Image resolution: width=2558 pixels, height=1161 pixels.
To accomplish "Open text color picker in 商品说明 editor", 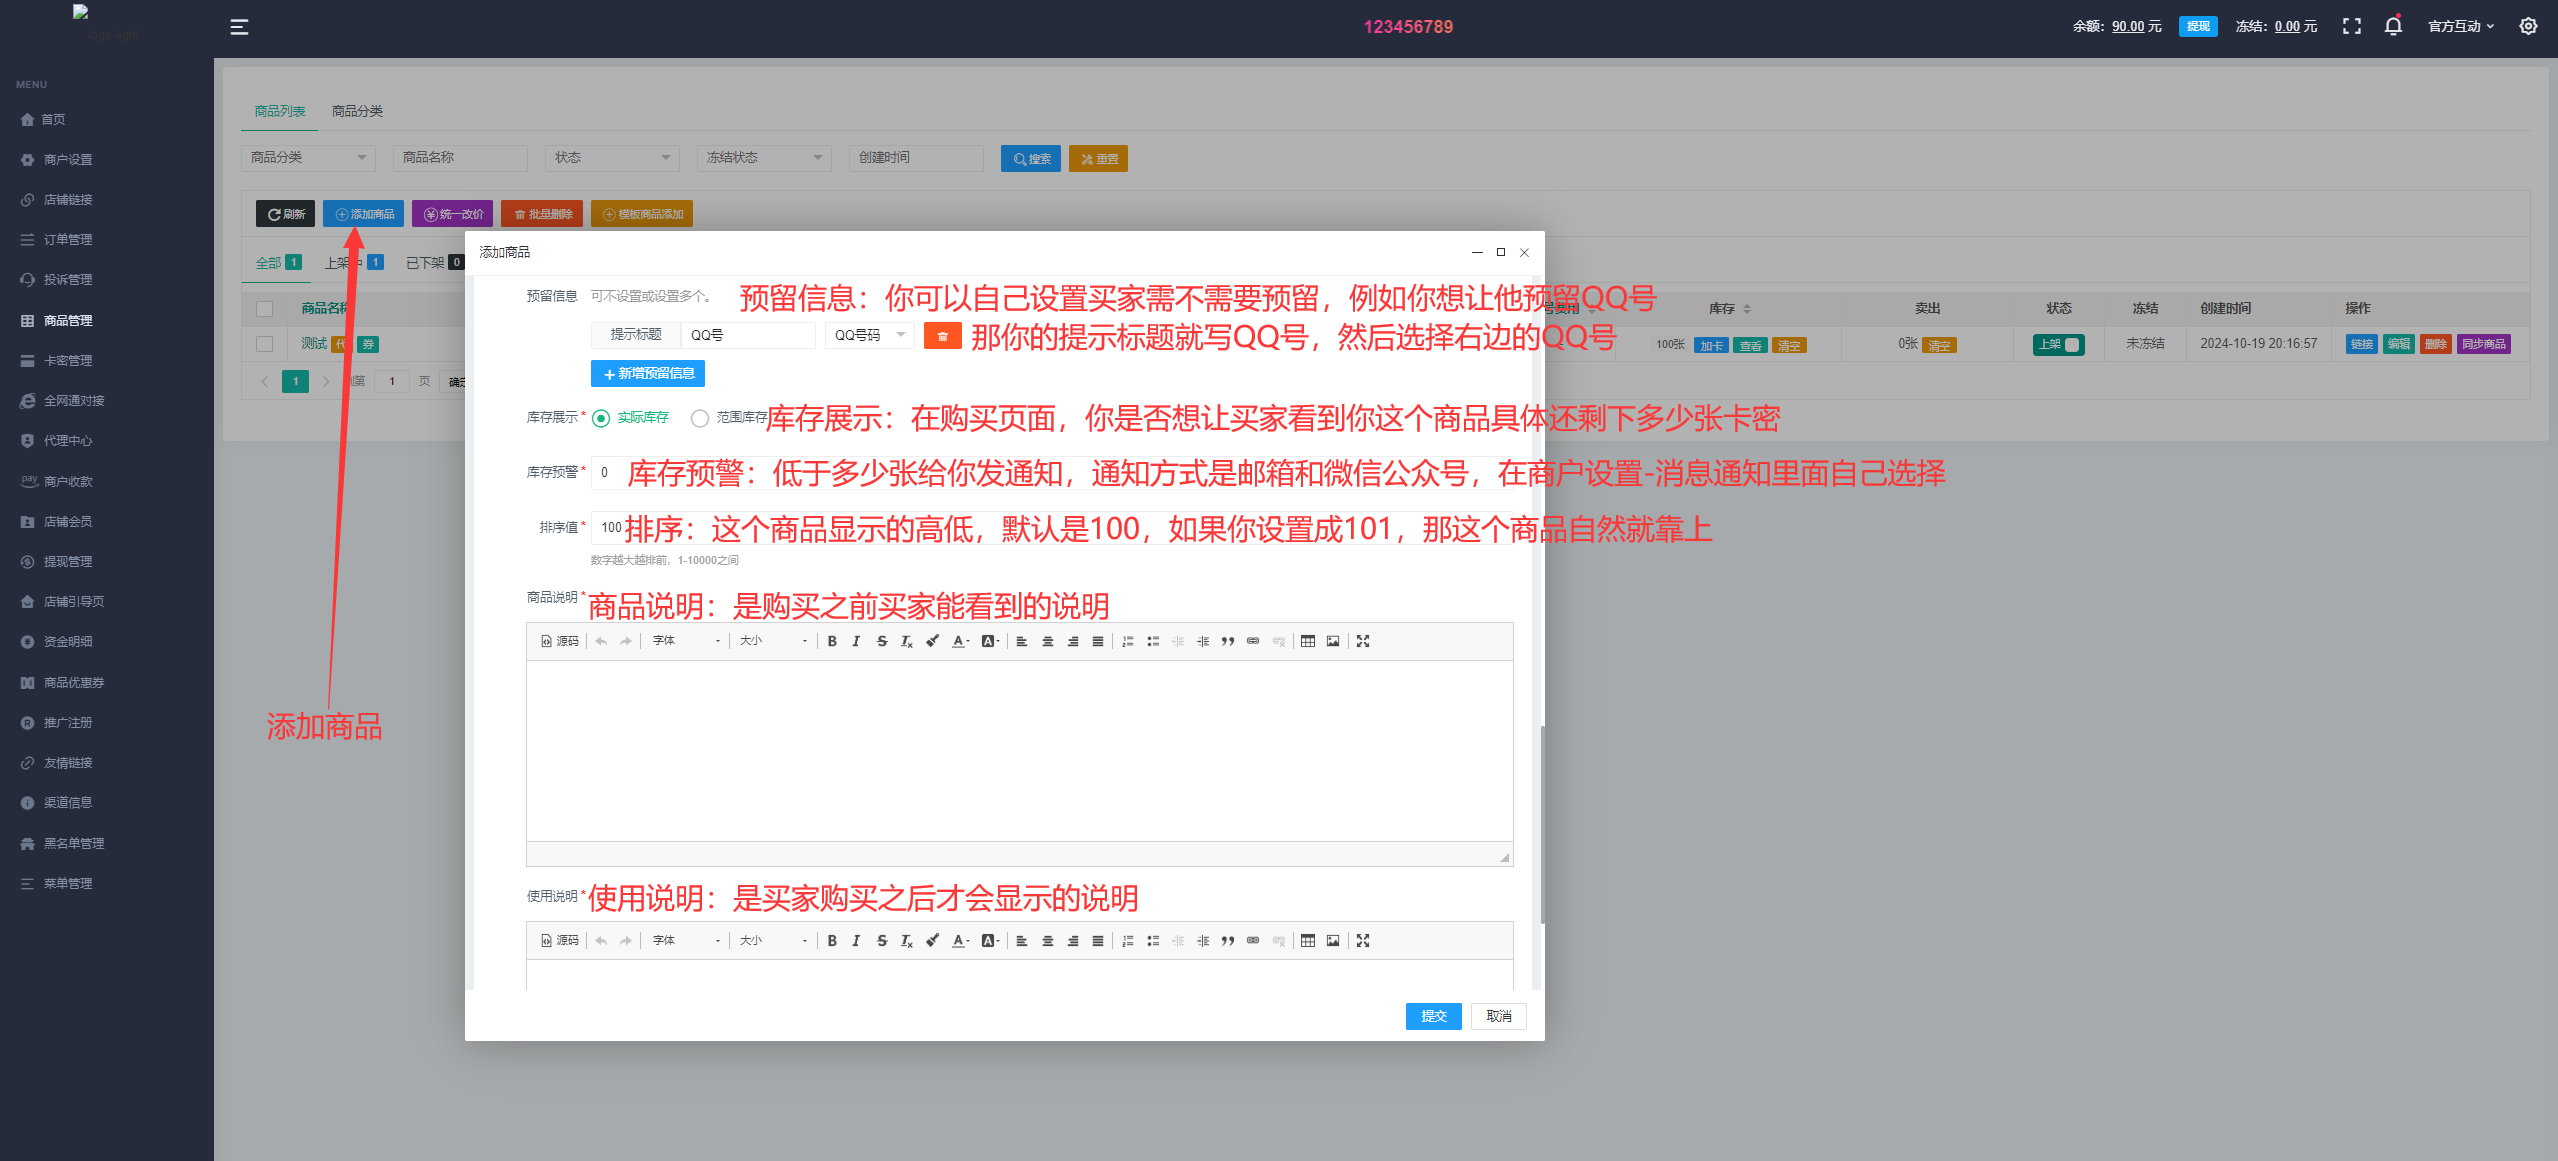I will [x=960, y=641].
